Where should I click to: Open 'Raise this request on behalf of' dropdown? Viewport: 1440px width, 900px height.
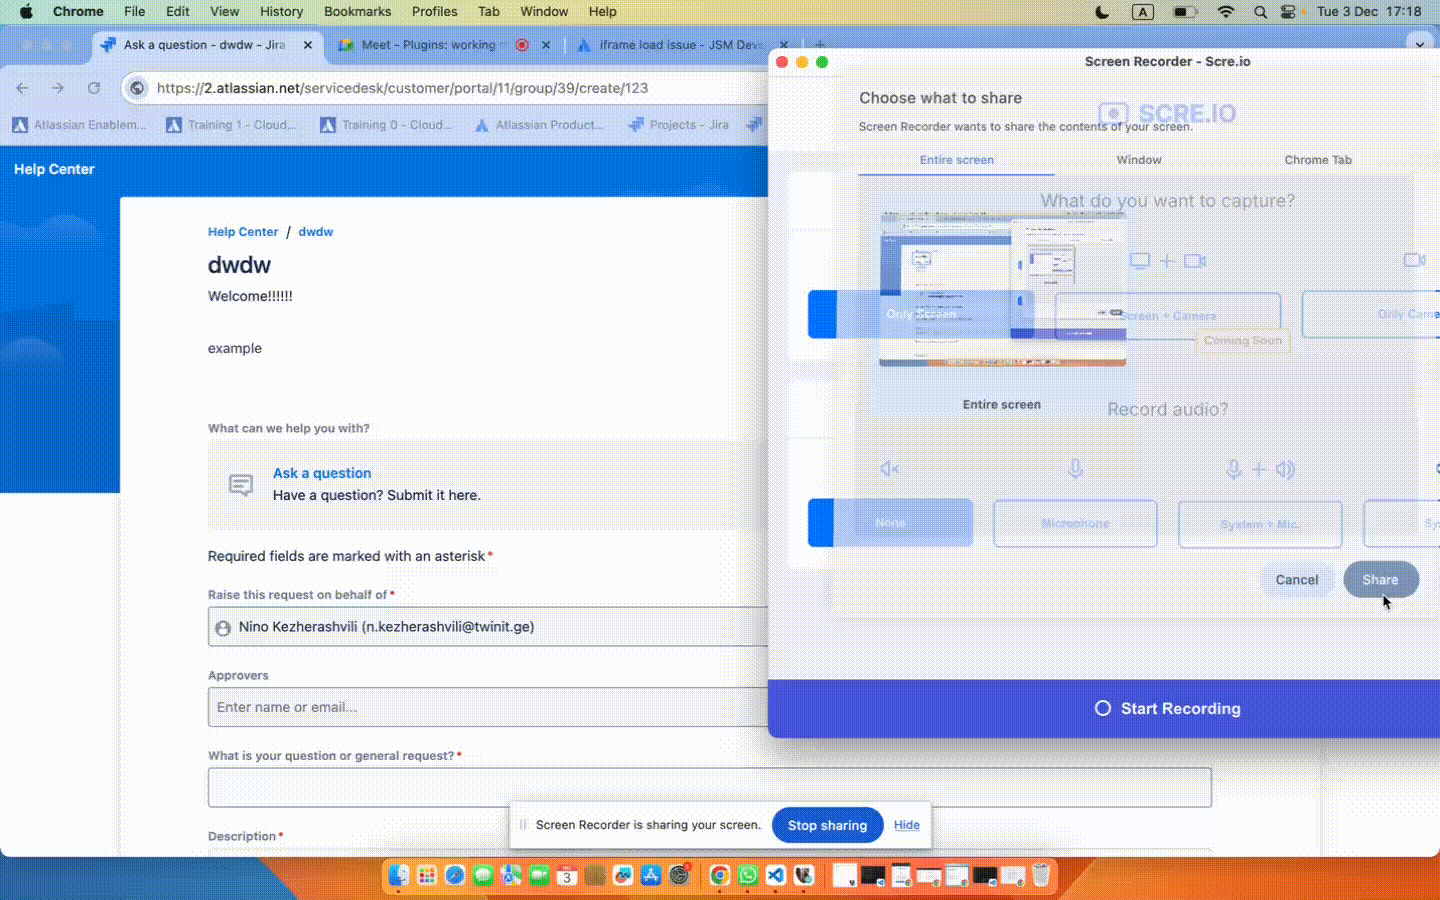pos(488,627)
